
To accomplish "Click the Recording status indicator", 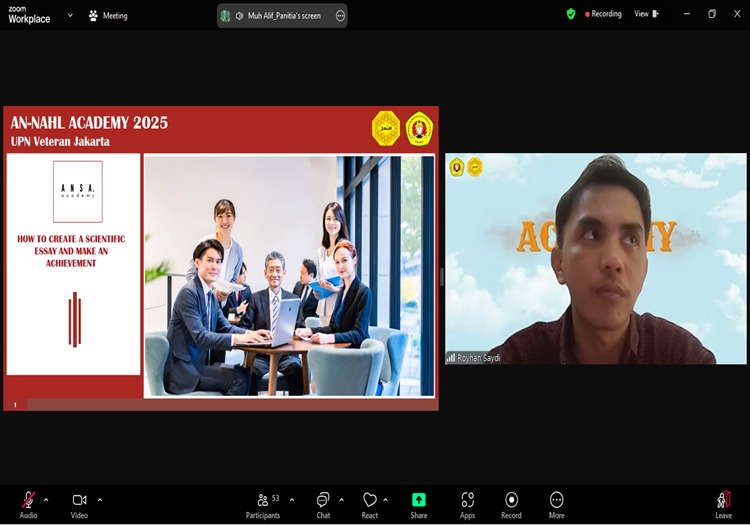I will tap(603, 14).
